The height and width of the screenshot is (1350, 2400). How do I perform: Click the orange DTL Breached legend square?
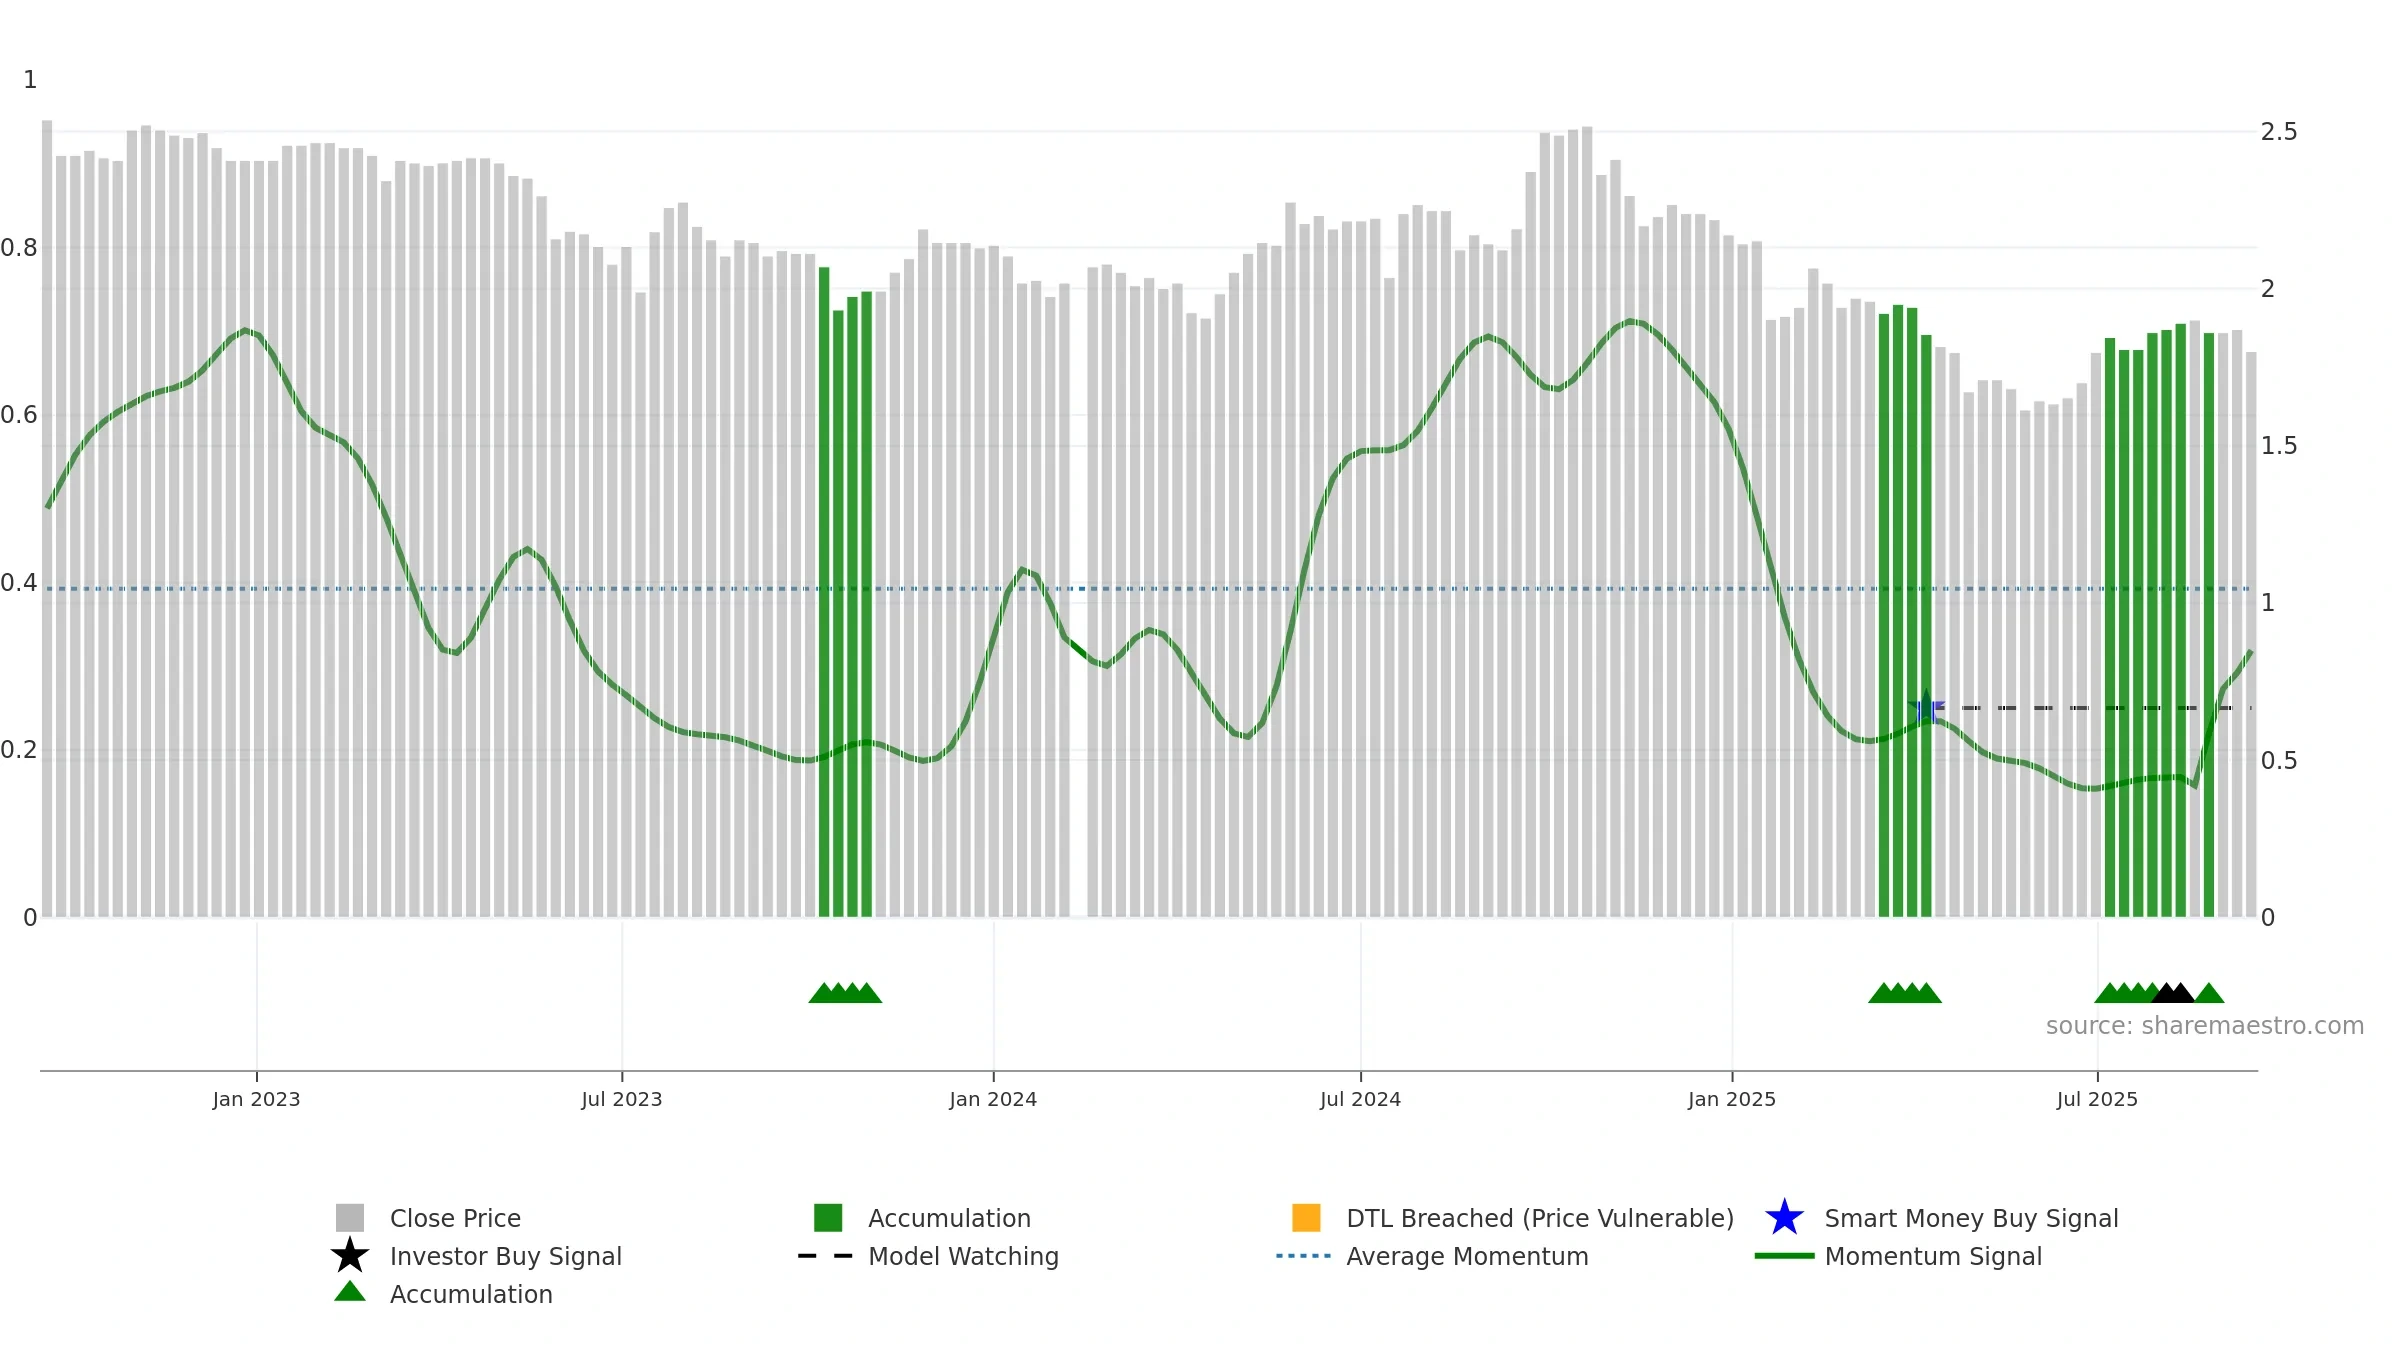coord(1306,1217)
